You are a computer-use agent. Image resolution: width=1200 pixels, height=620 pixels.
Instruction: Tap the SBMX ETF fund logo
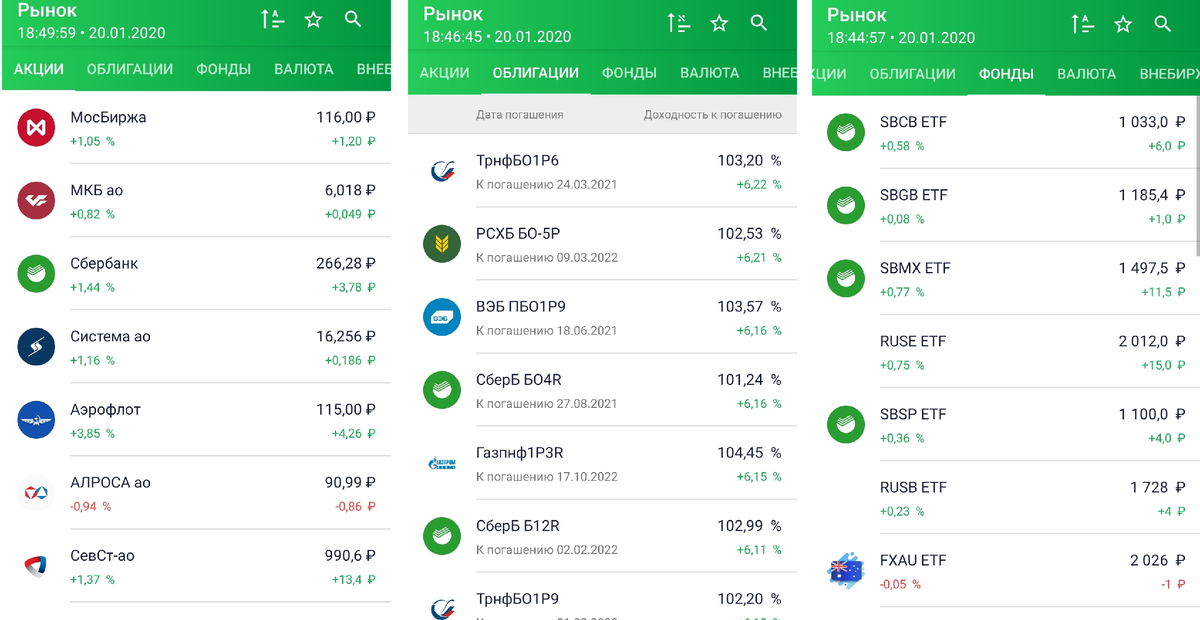846,278
